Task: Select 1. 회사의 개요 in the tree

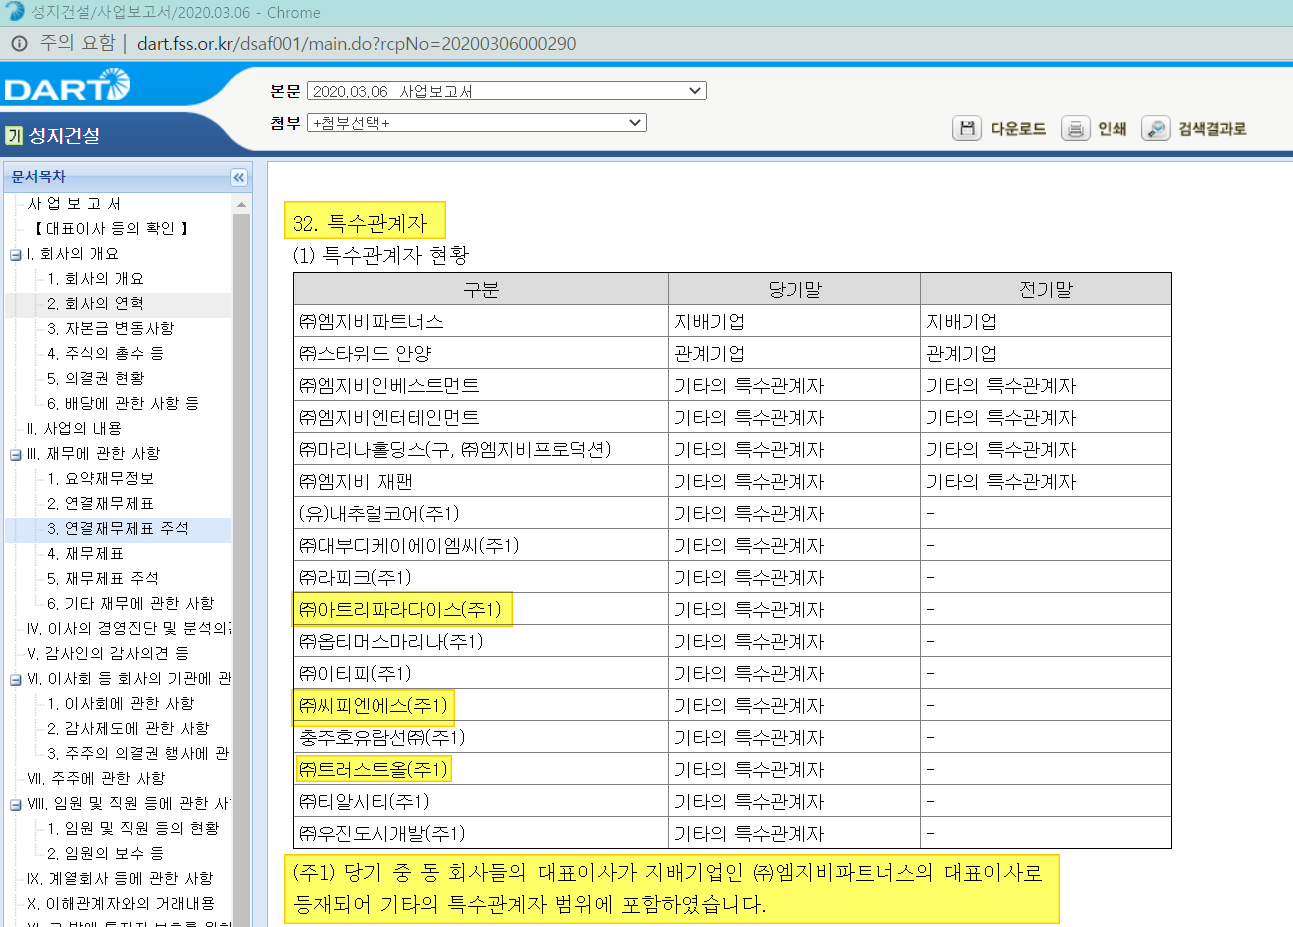Action: click(95, 279)
